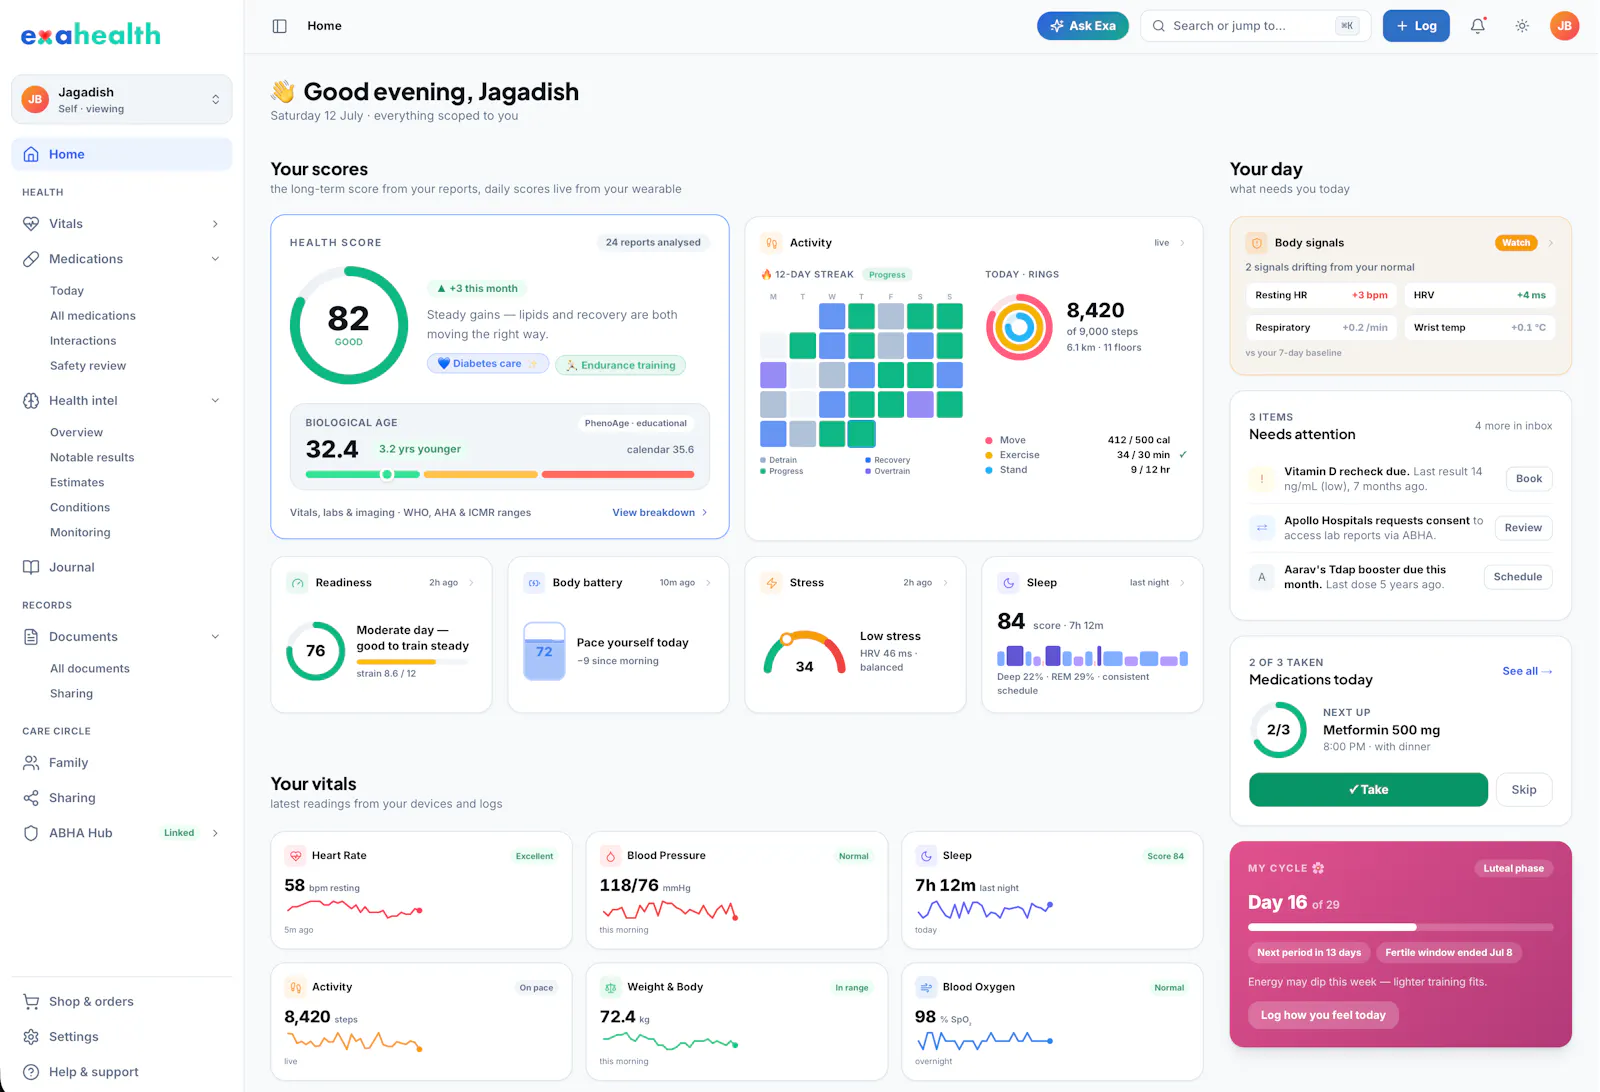
Task: Skip the Metformin dose
Action: (x=1524, y=790)
